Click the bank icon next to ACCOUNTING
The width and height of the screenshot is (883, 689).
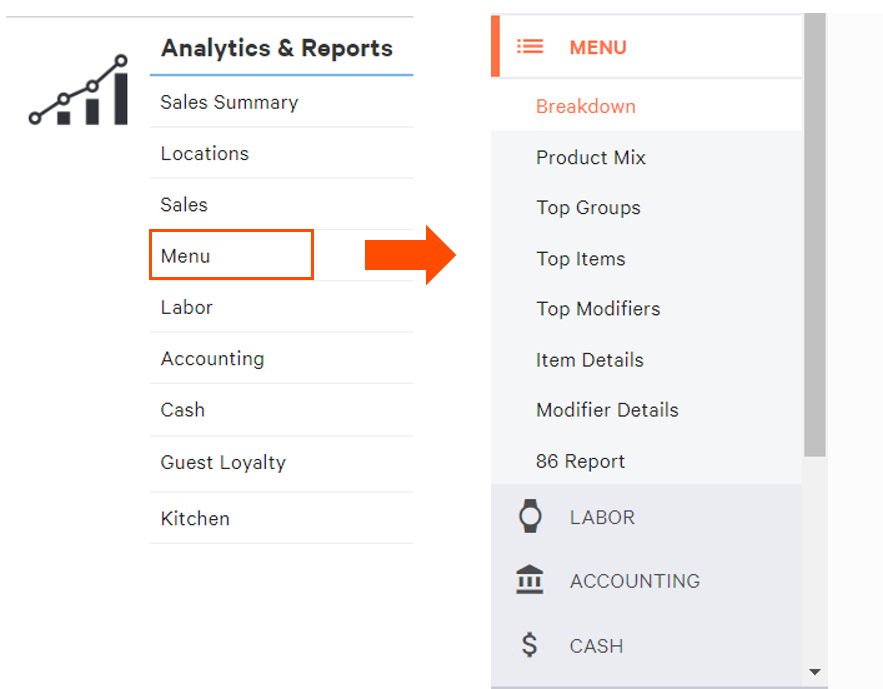click(x=530, y=580)
